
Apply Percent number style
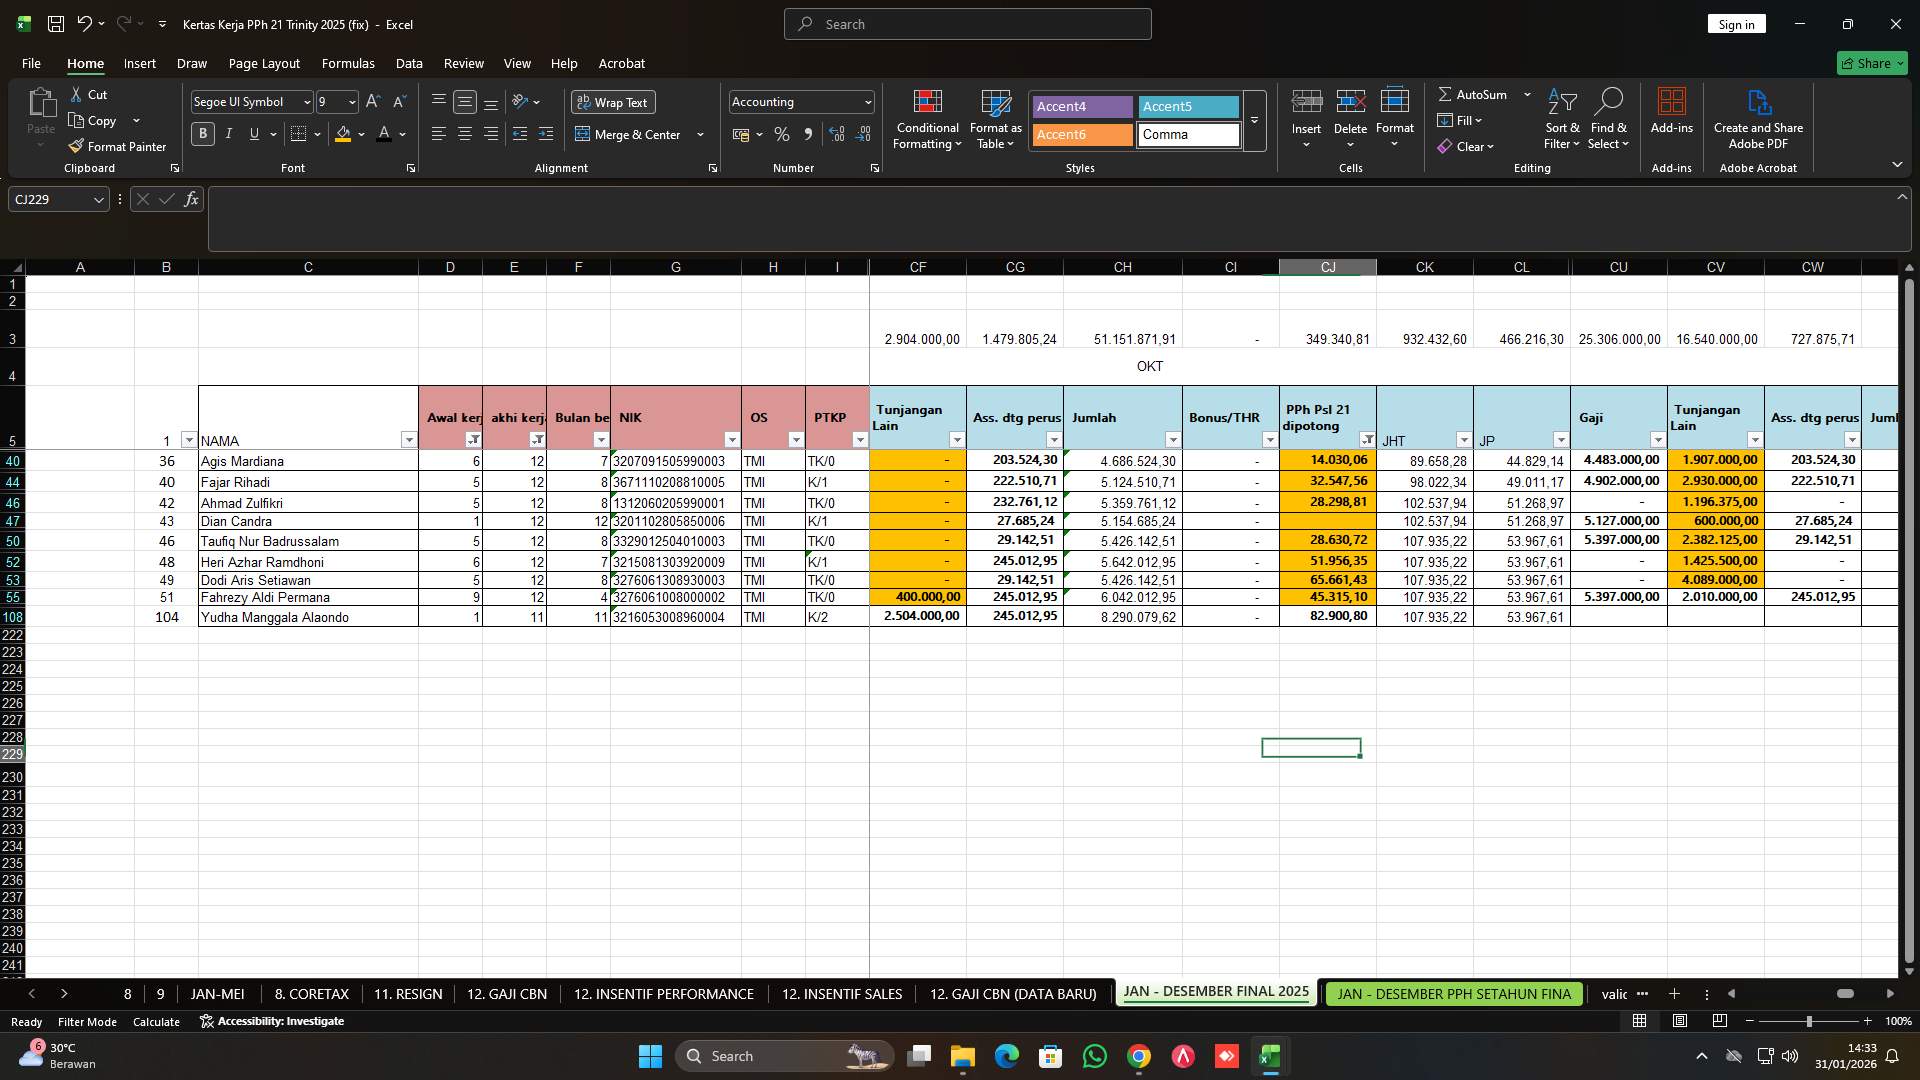coord(781,133)
